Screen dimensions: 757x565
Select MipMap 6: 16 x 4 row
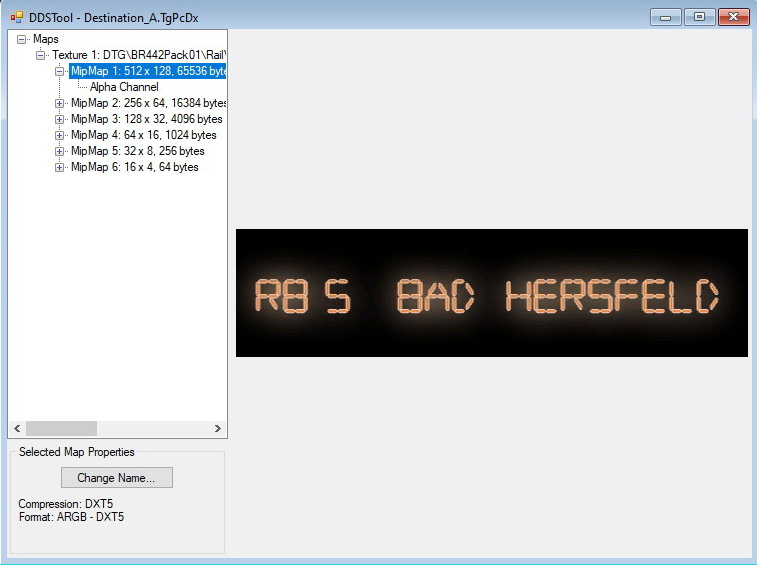[x=135, y=167]
